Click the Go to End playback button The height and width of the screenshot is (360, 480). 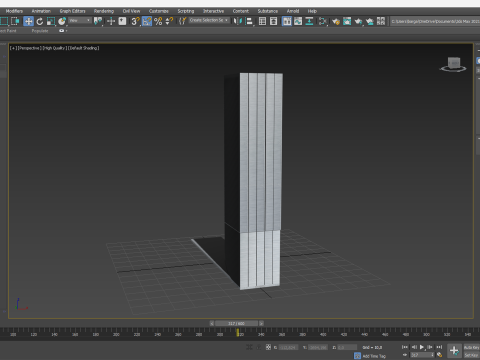coord(439,347)
